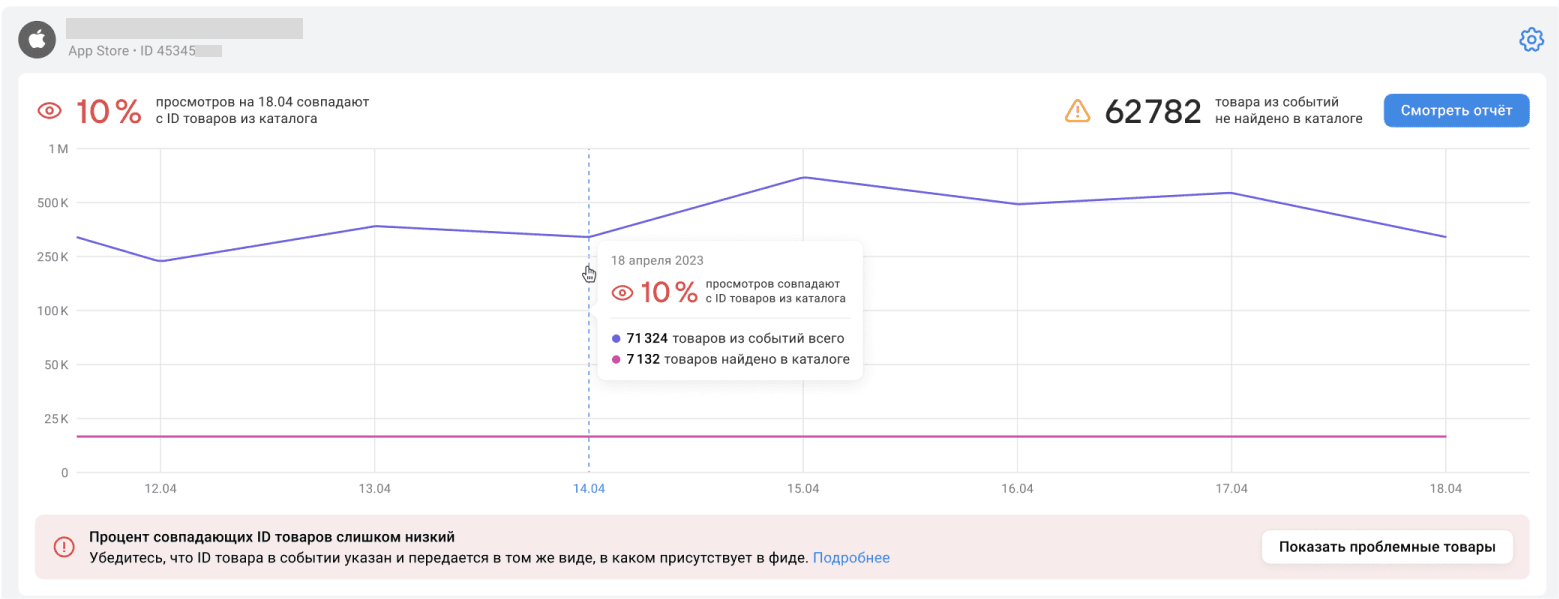Follow the Подробнее link

(851, 558)
